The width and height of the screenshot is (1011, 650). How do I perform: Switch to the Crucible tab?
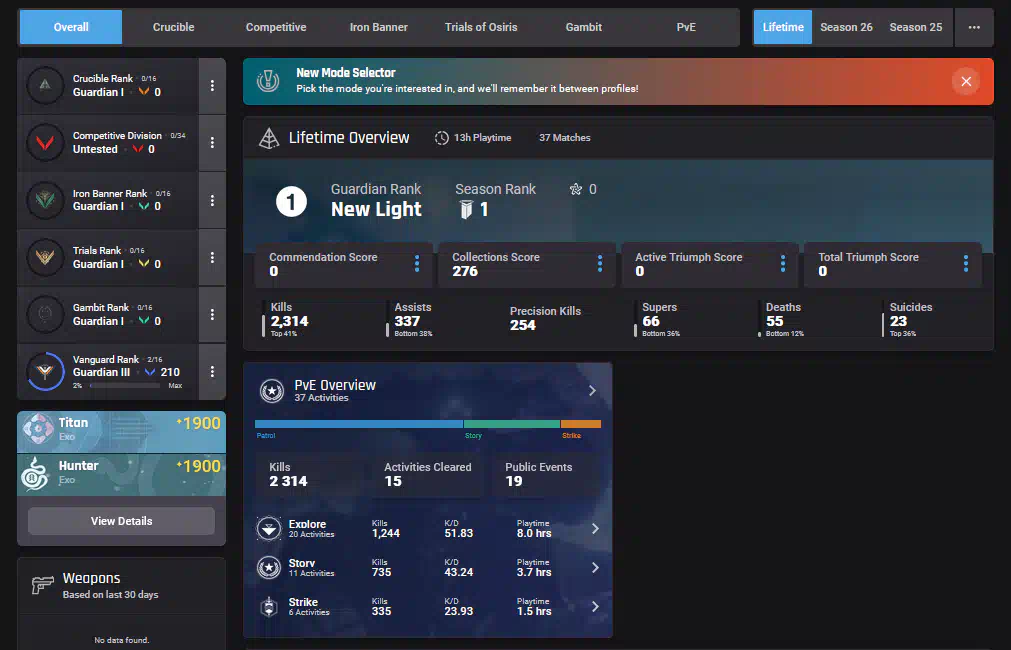point(173,27)
